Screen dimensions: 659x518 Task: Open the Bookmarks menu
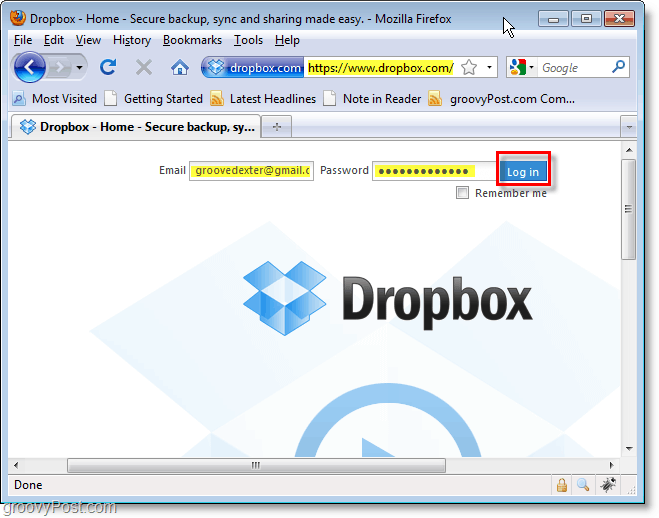click(x=192, y=40)
